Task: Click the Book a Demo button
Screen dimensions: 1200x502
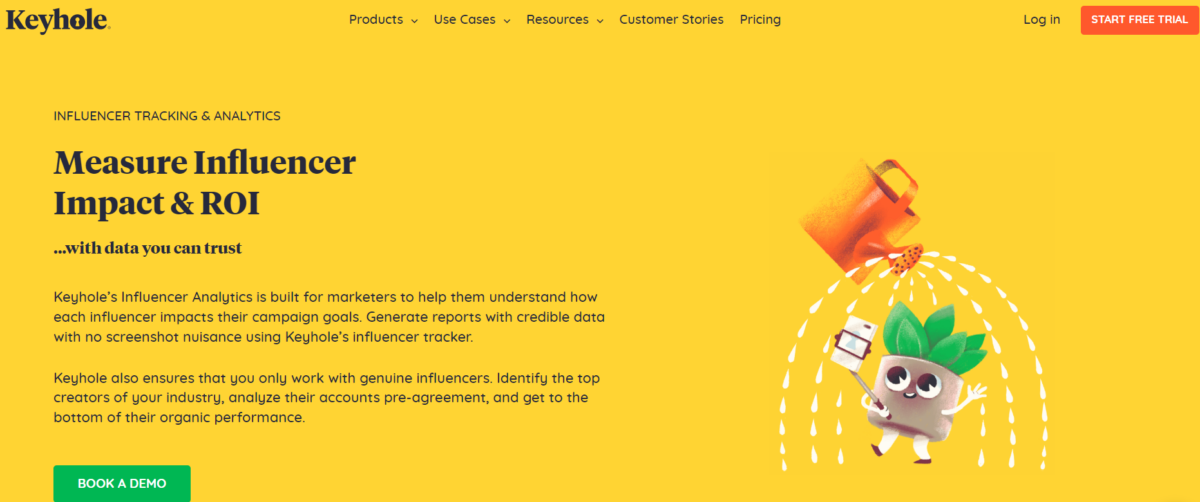Action: tap(122, 484)
